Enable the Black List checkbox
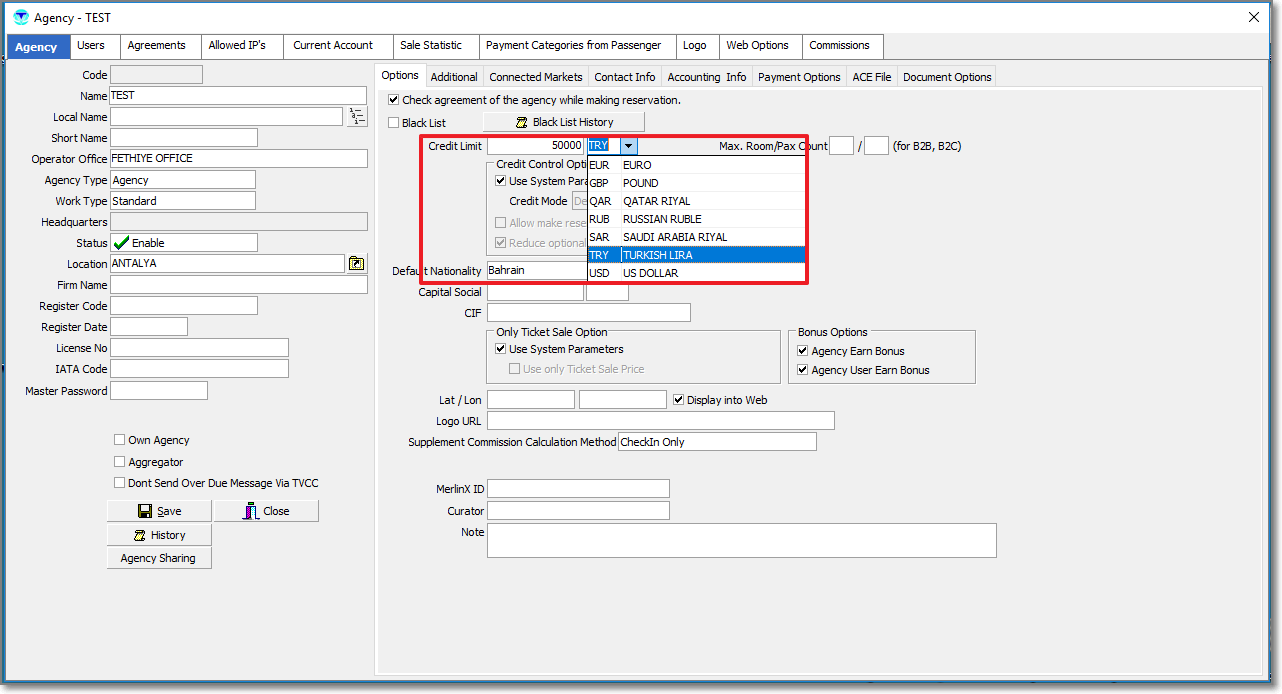This screenshot has height=694, width=1282. (x=394, y=123)
